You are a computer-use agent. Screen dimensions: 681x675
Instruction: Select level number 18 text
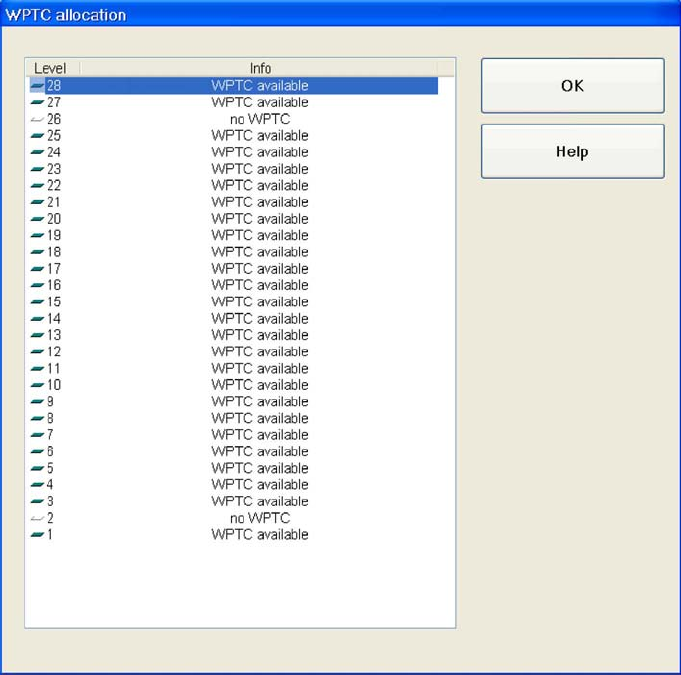click(54, 252)
